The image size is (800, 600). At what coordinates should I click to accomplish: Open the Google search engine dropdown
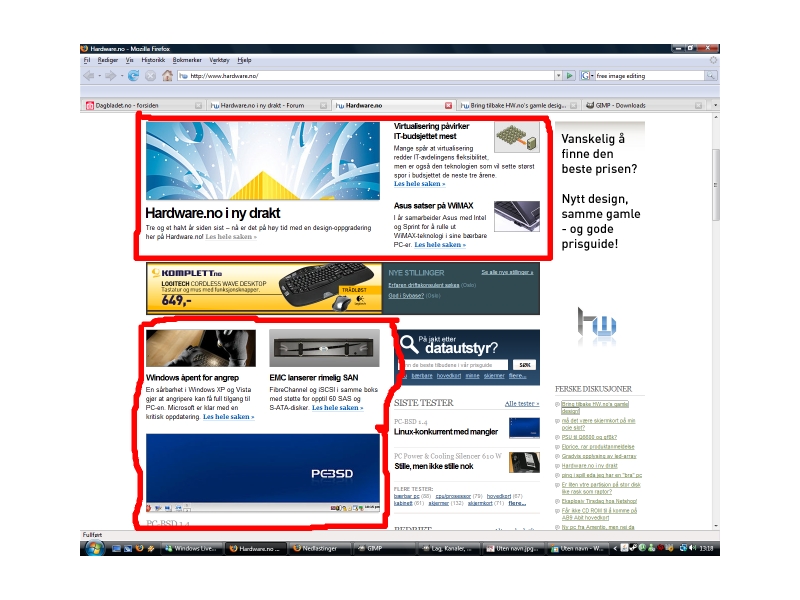(587, 76)
